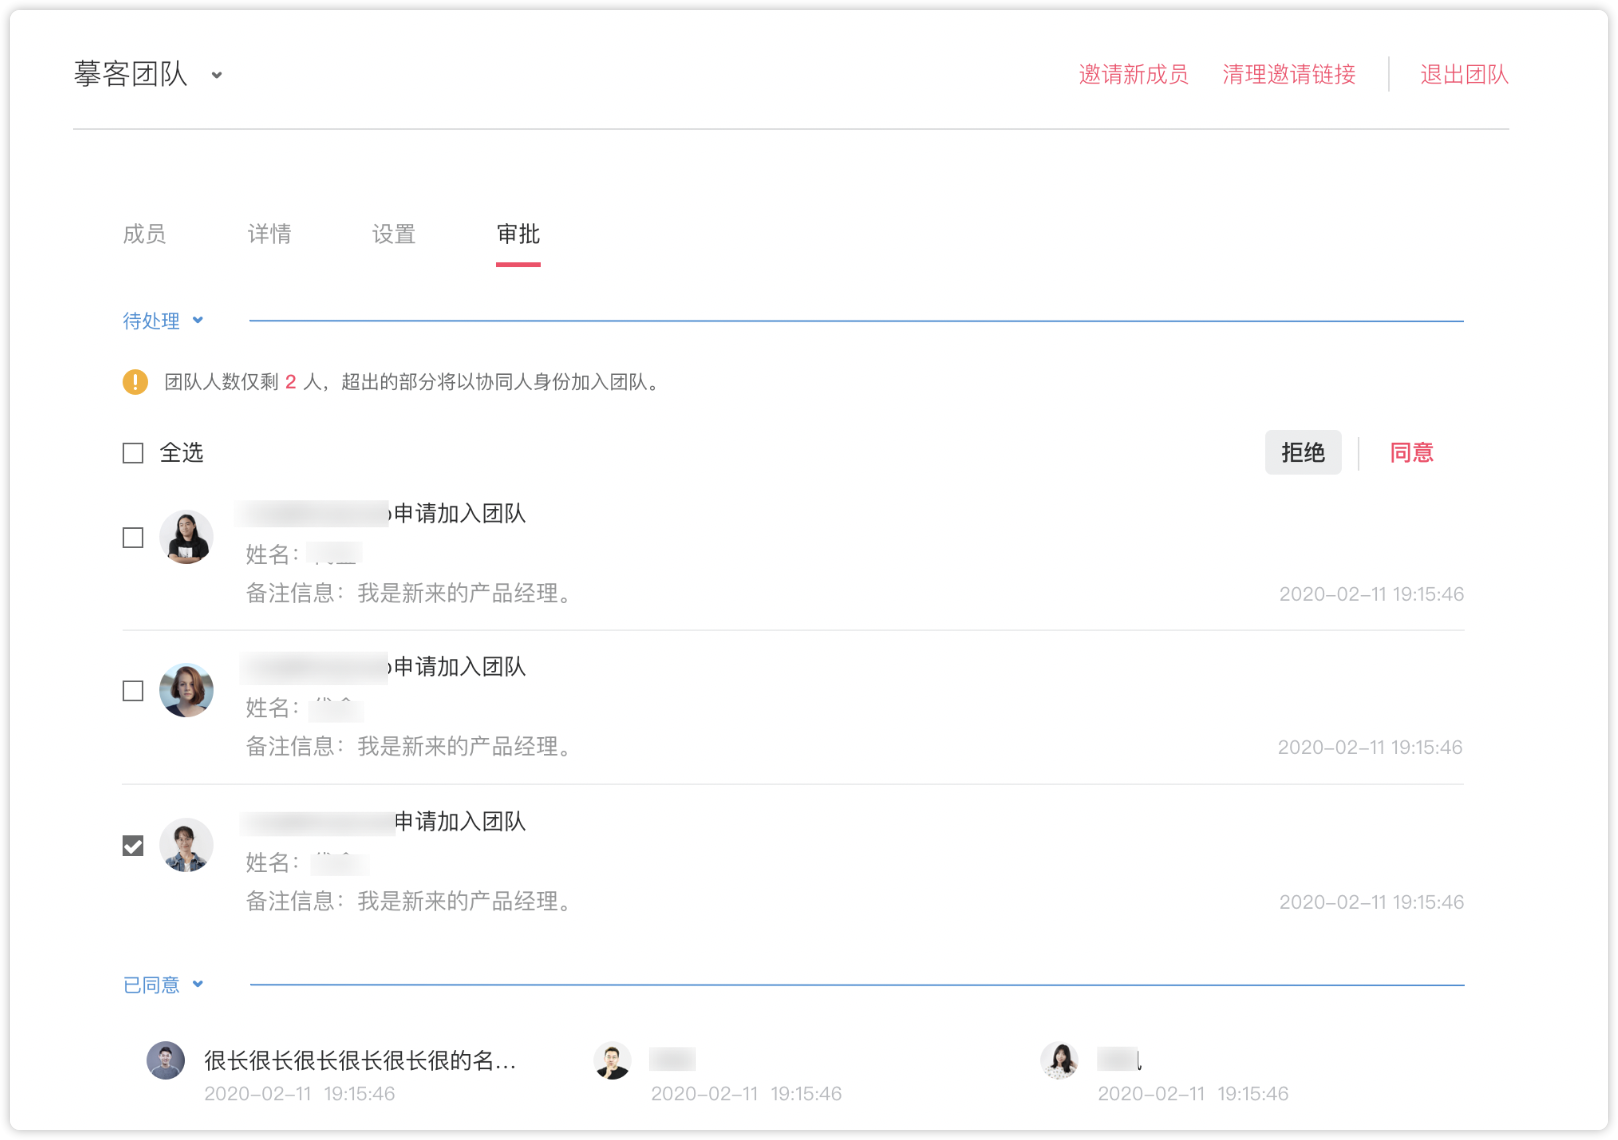The width and height of the screenshot is (1618, 1140).
Task: Check the second applicant's checkbox
Action: pos(133,691)
